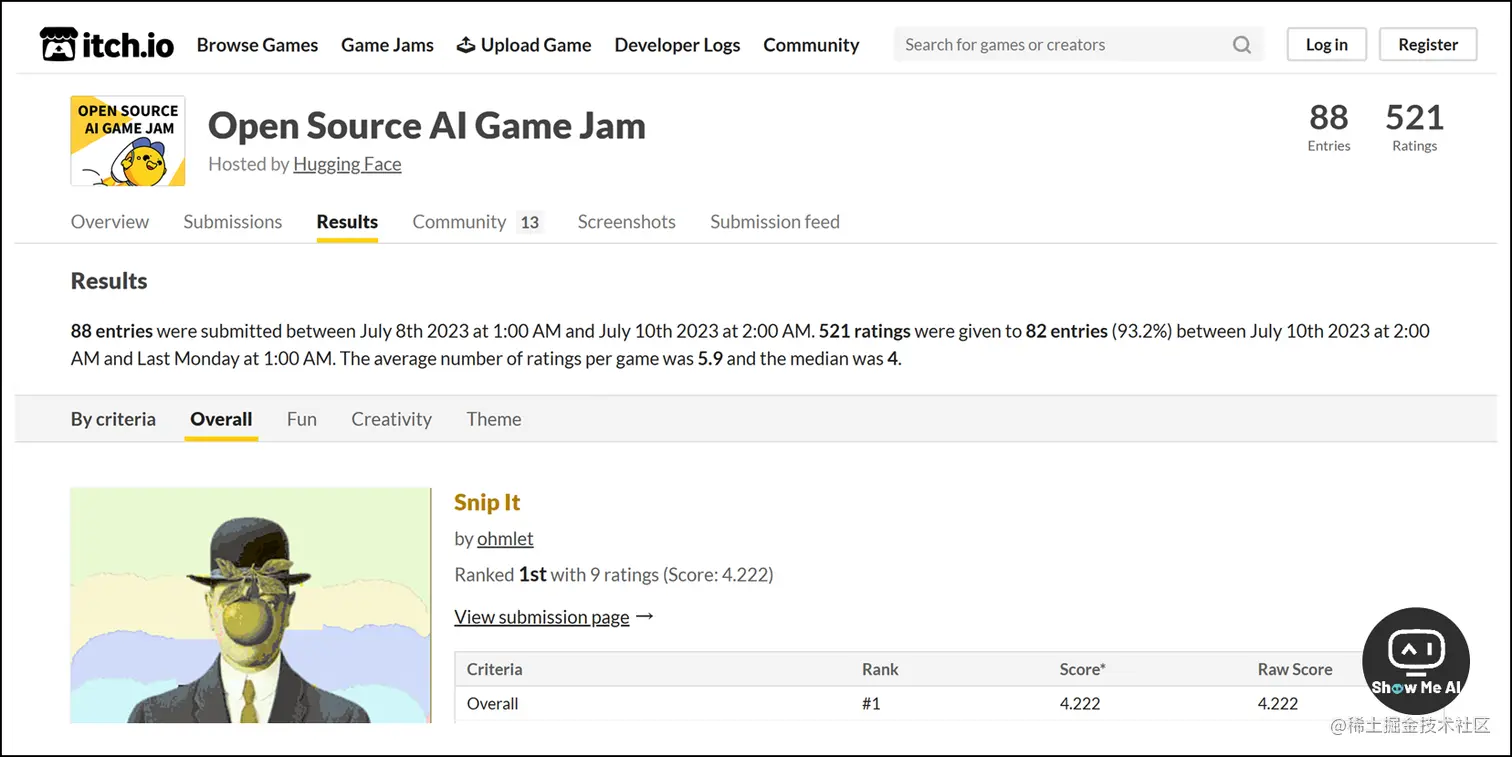
Task: Click the Criteria column header
Action: (494, 670)
